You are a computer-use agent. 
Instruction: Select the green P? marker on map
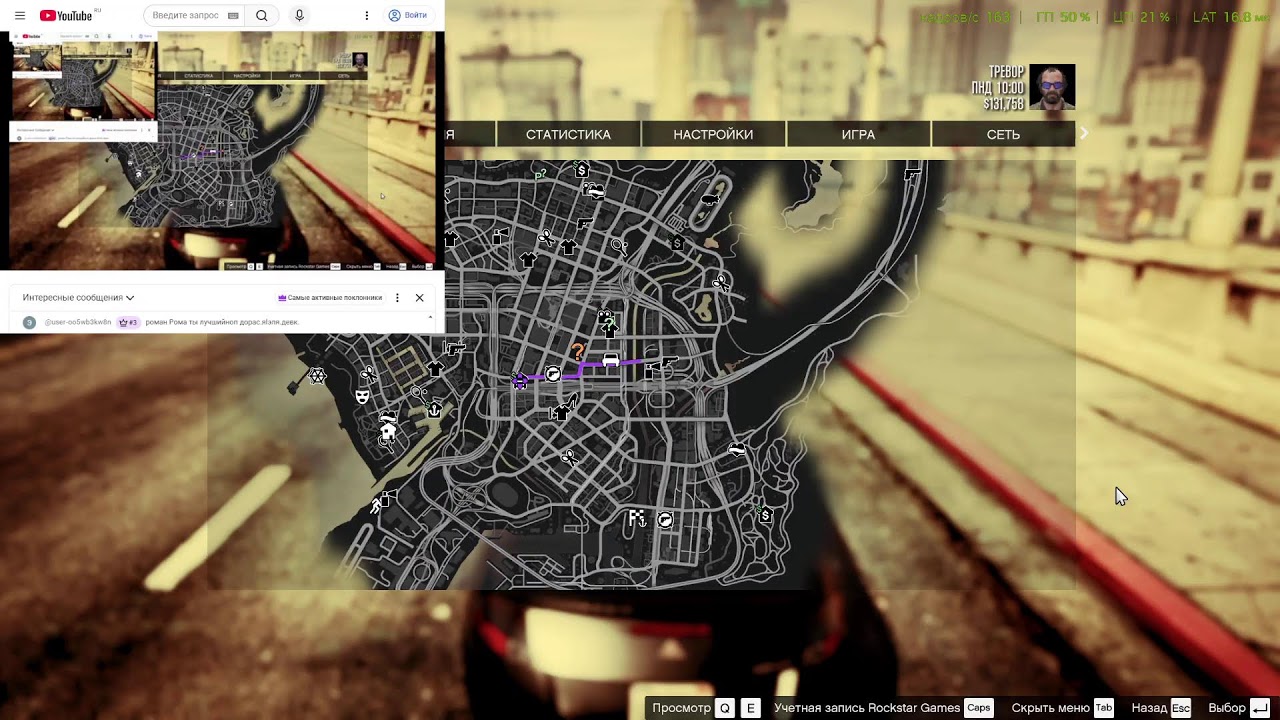pyautogui.click(x=540, y=175)
